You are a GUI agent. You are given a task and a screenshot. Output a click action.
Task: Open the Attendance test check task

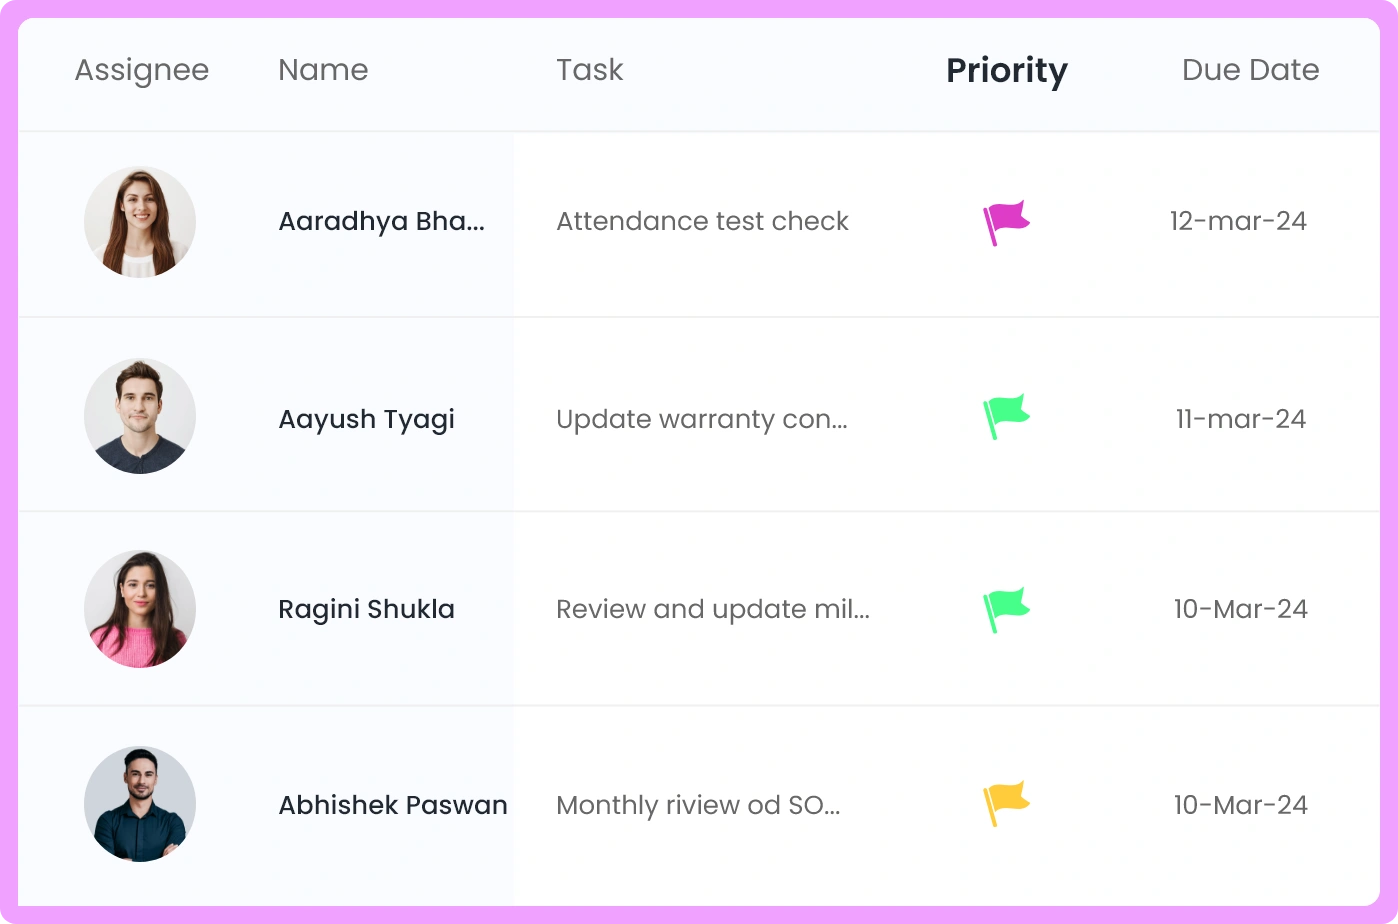coord(702,221)
